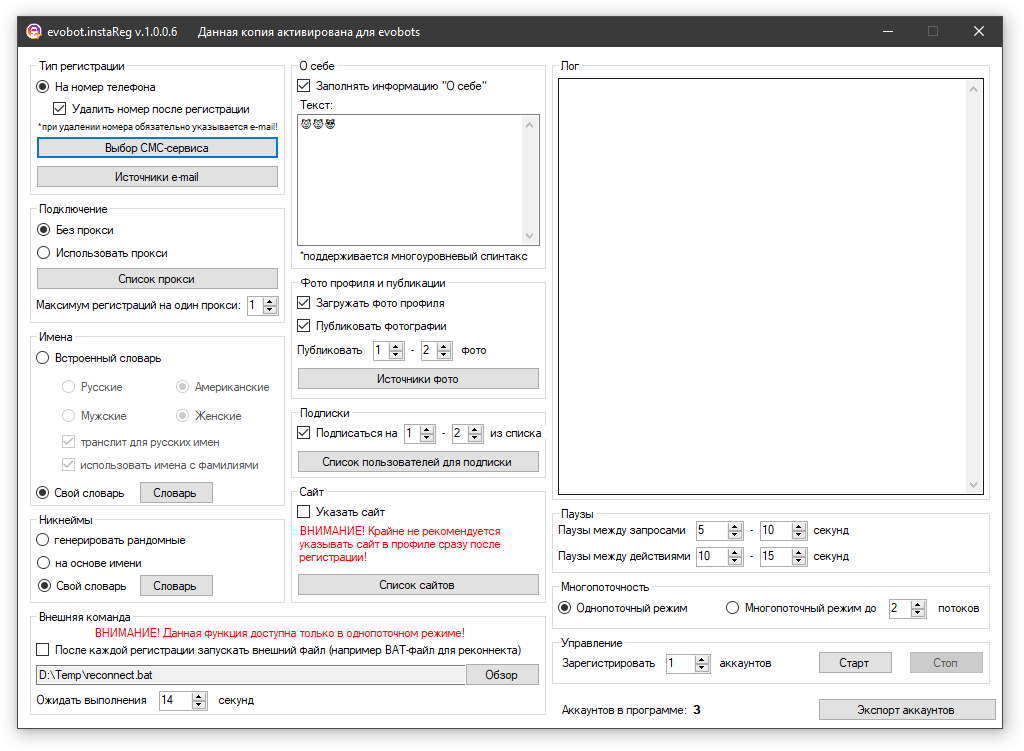Open Список пользователей для подписки

[417, 462]
